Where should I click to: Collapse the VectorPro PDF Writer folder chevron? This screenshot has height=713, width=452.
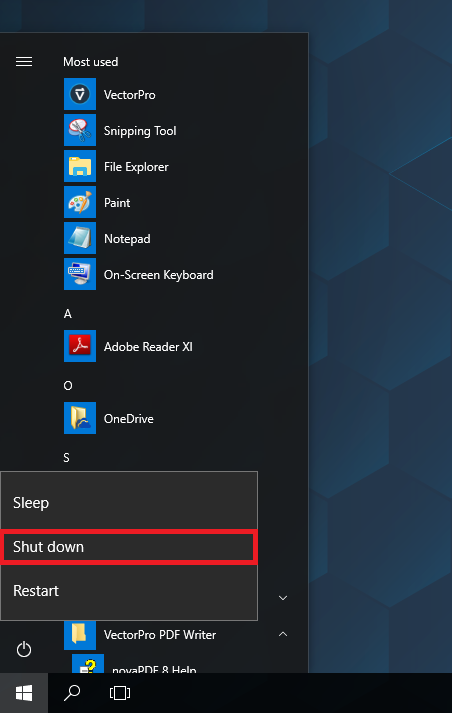pos(283,634)
